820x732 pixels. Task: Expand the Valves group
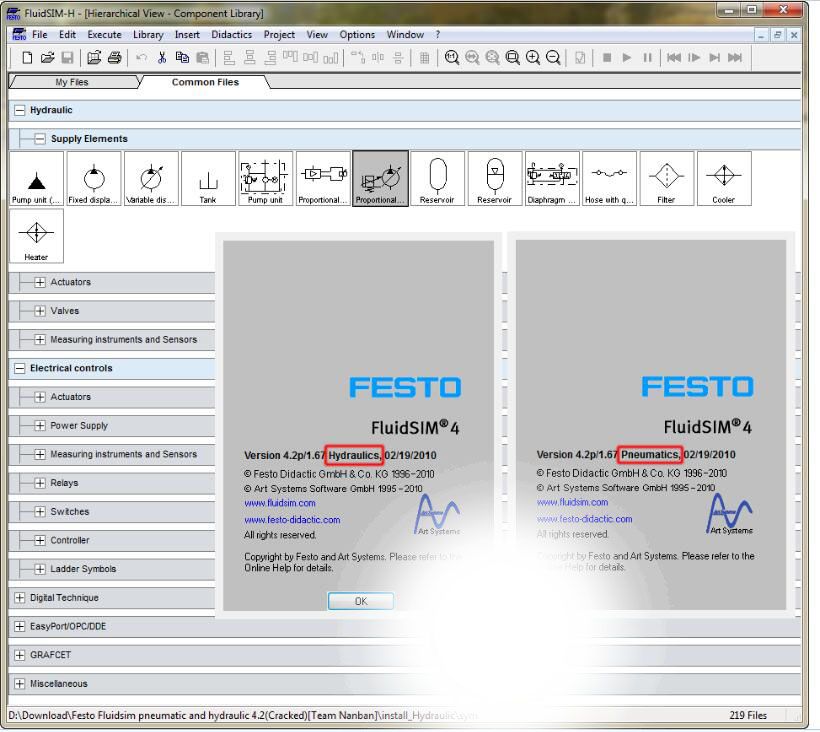point(40,311)
